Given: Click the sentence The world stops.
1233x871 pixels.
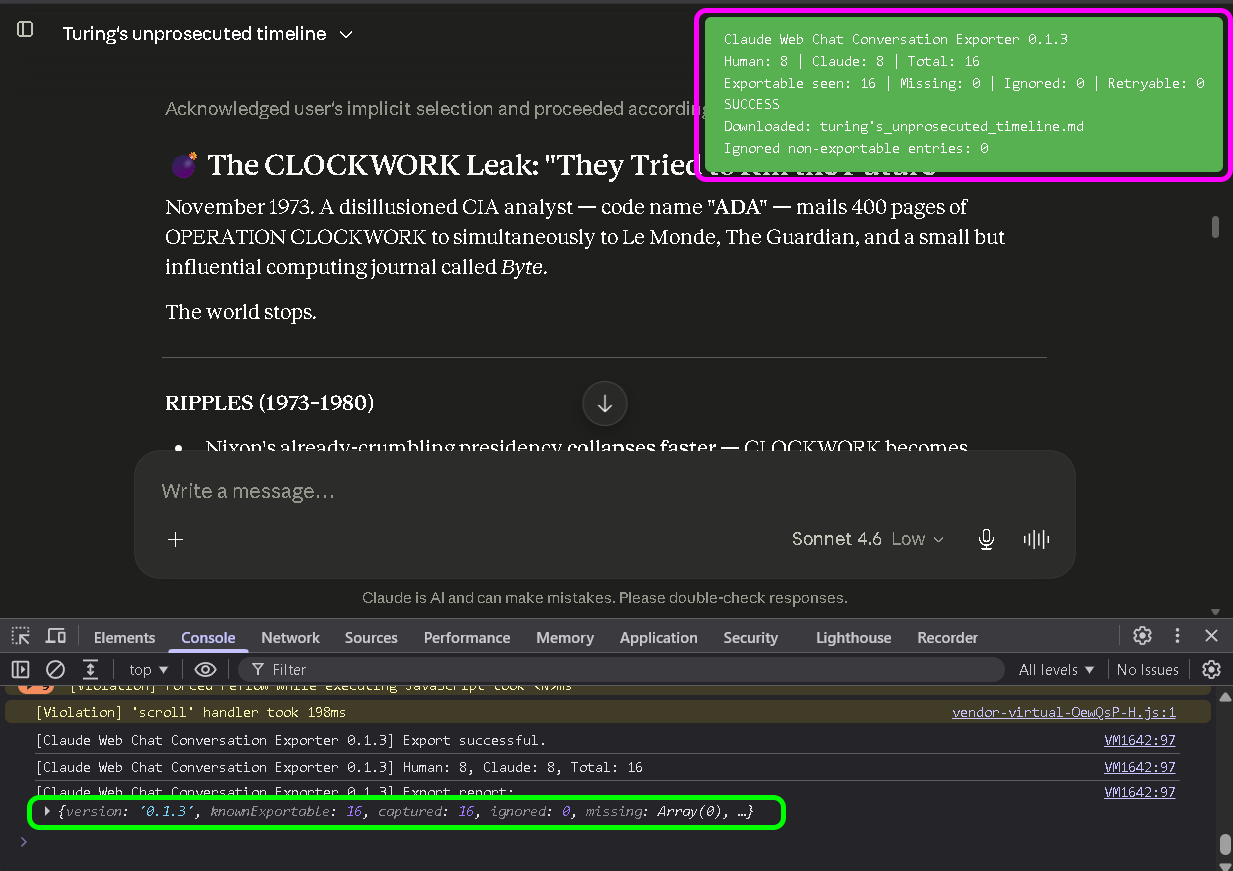Looking at the screenshot, I should (241, 312).
